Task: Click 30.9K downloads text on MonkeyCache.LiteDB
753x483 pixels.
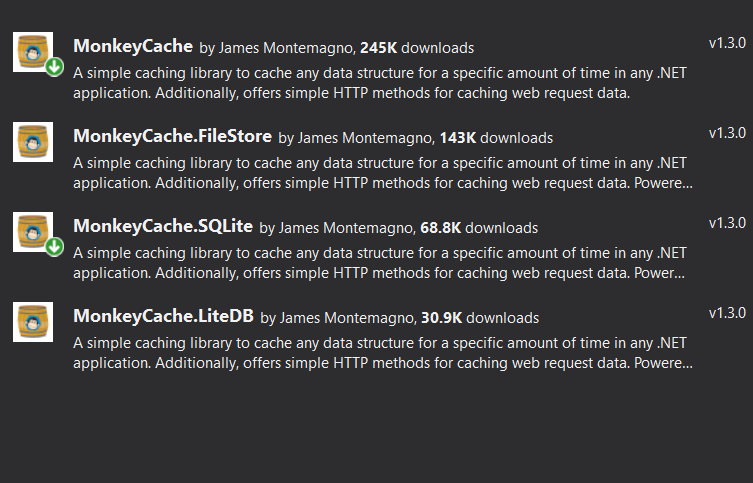Action: [x=480, y=318]
